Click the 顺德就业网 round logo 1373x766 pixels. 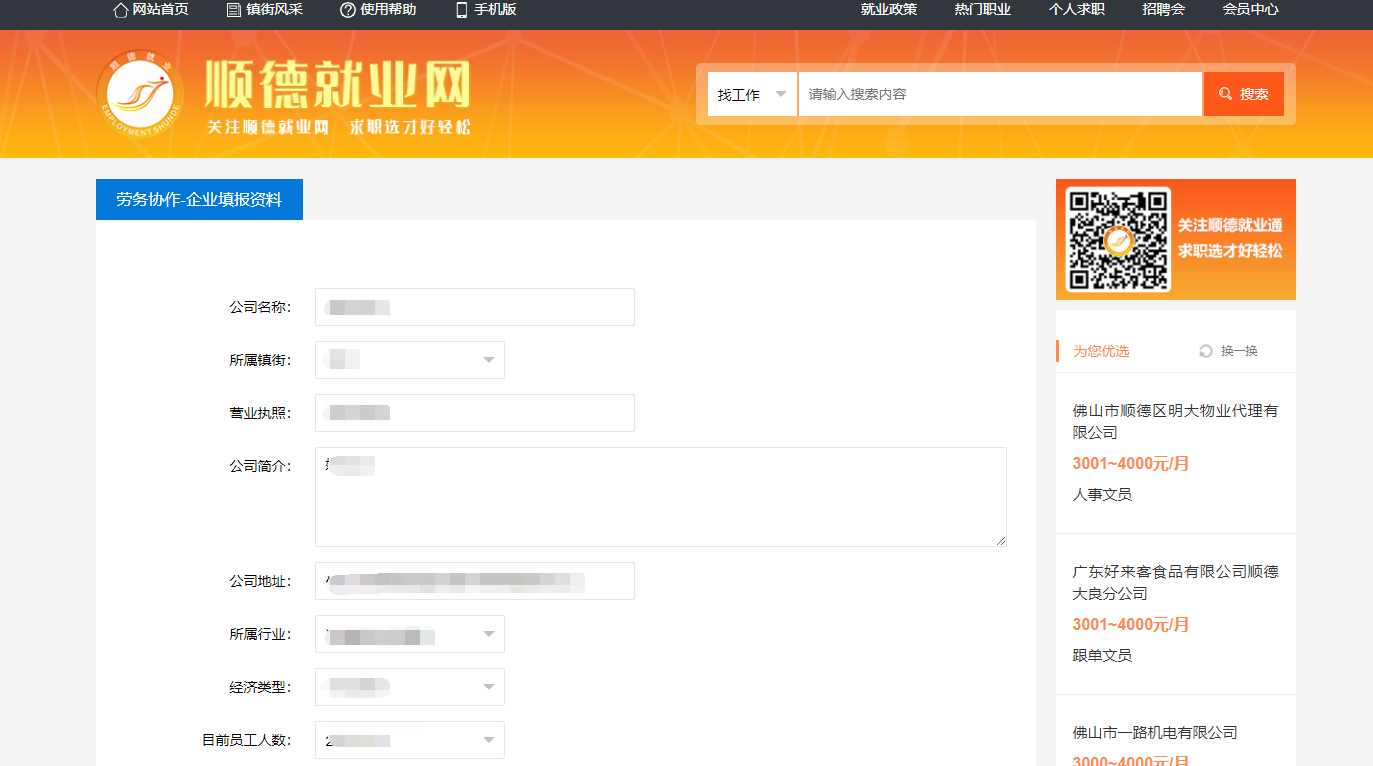coord(140,95)
